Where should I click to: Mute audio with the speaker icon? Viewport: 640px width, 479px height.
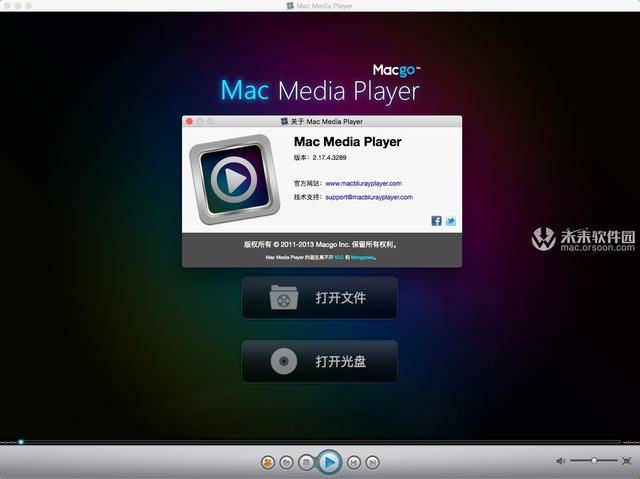tap(561, 461)
